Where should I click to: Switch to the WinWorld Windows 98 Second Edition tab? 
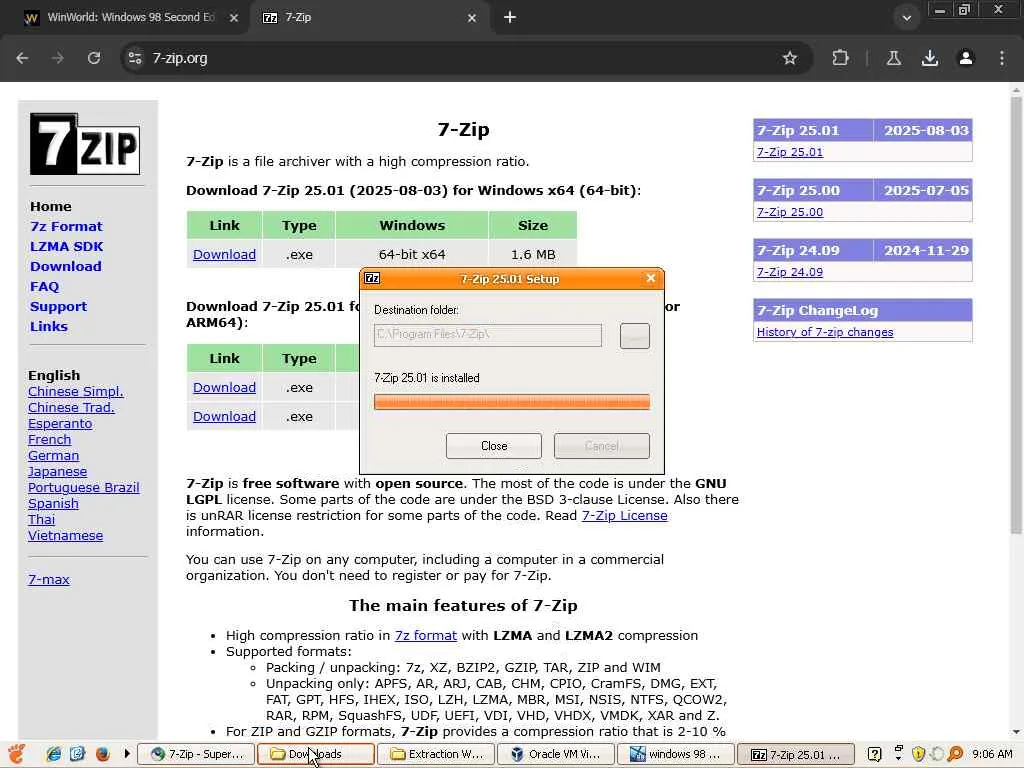[131, 18]
